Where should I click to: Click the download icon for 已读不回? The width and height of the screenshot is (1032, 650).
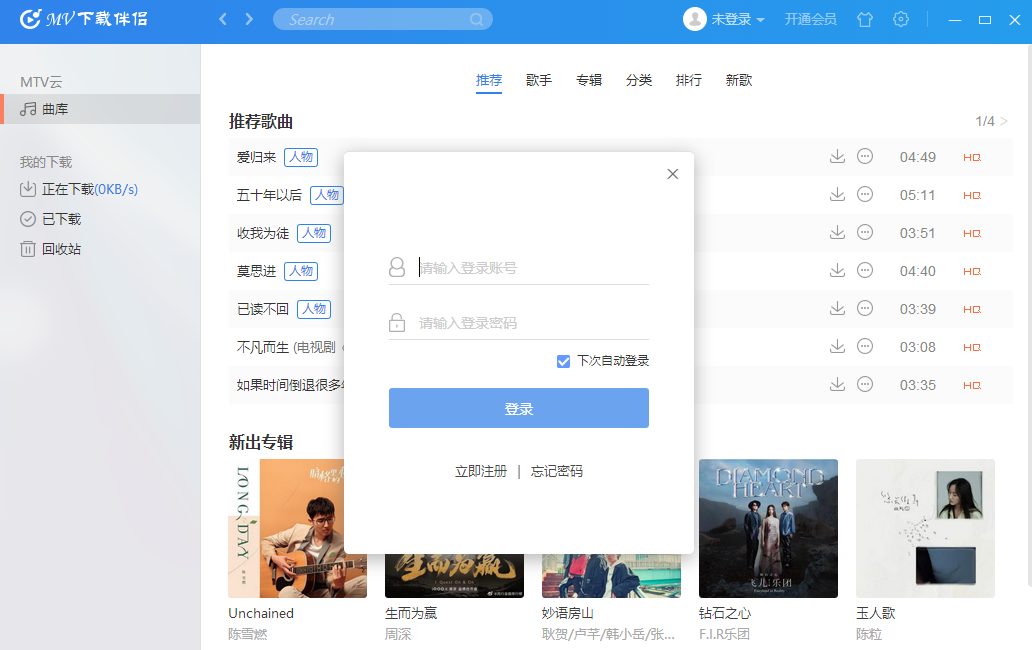point(837,309)
